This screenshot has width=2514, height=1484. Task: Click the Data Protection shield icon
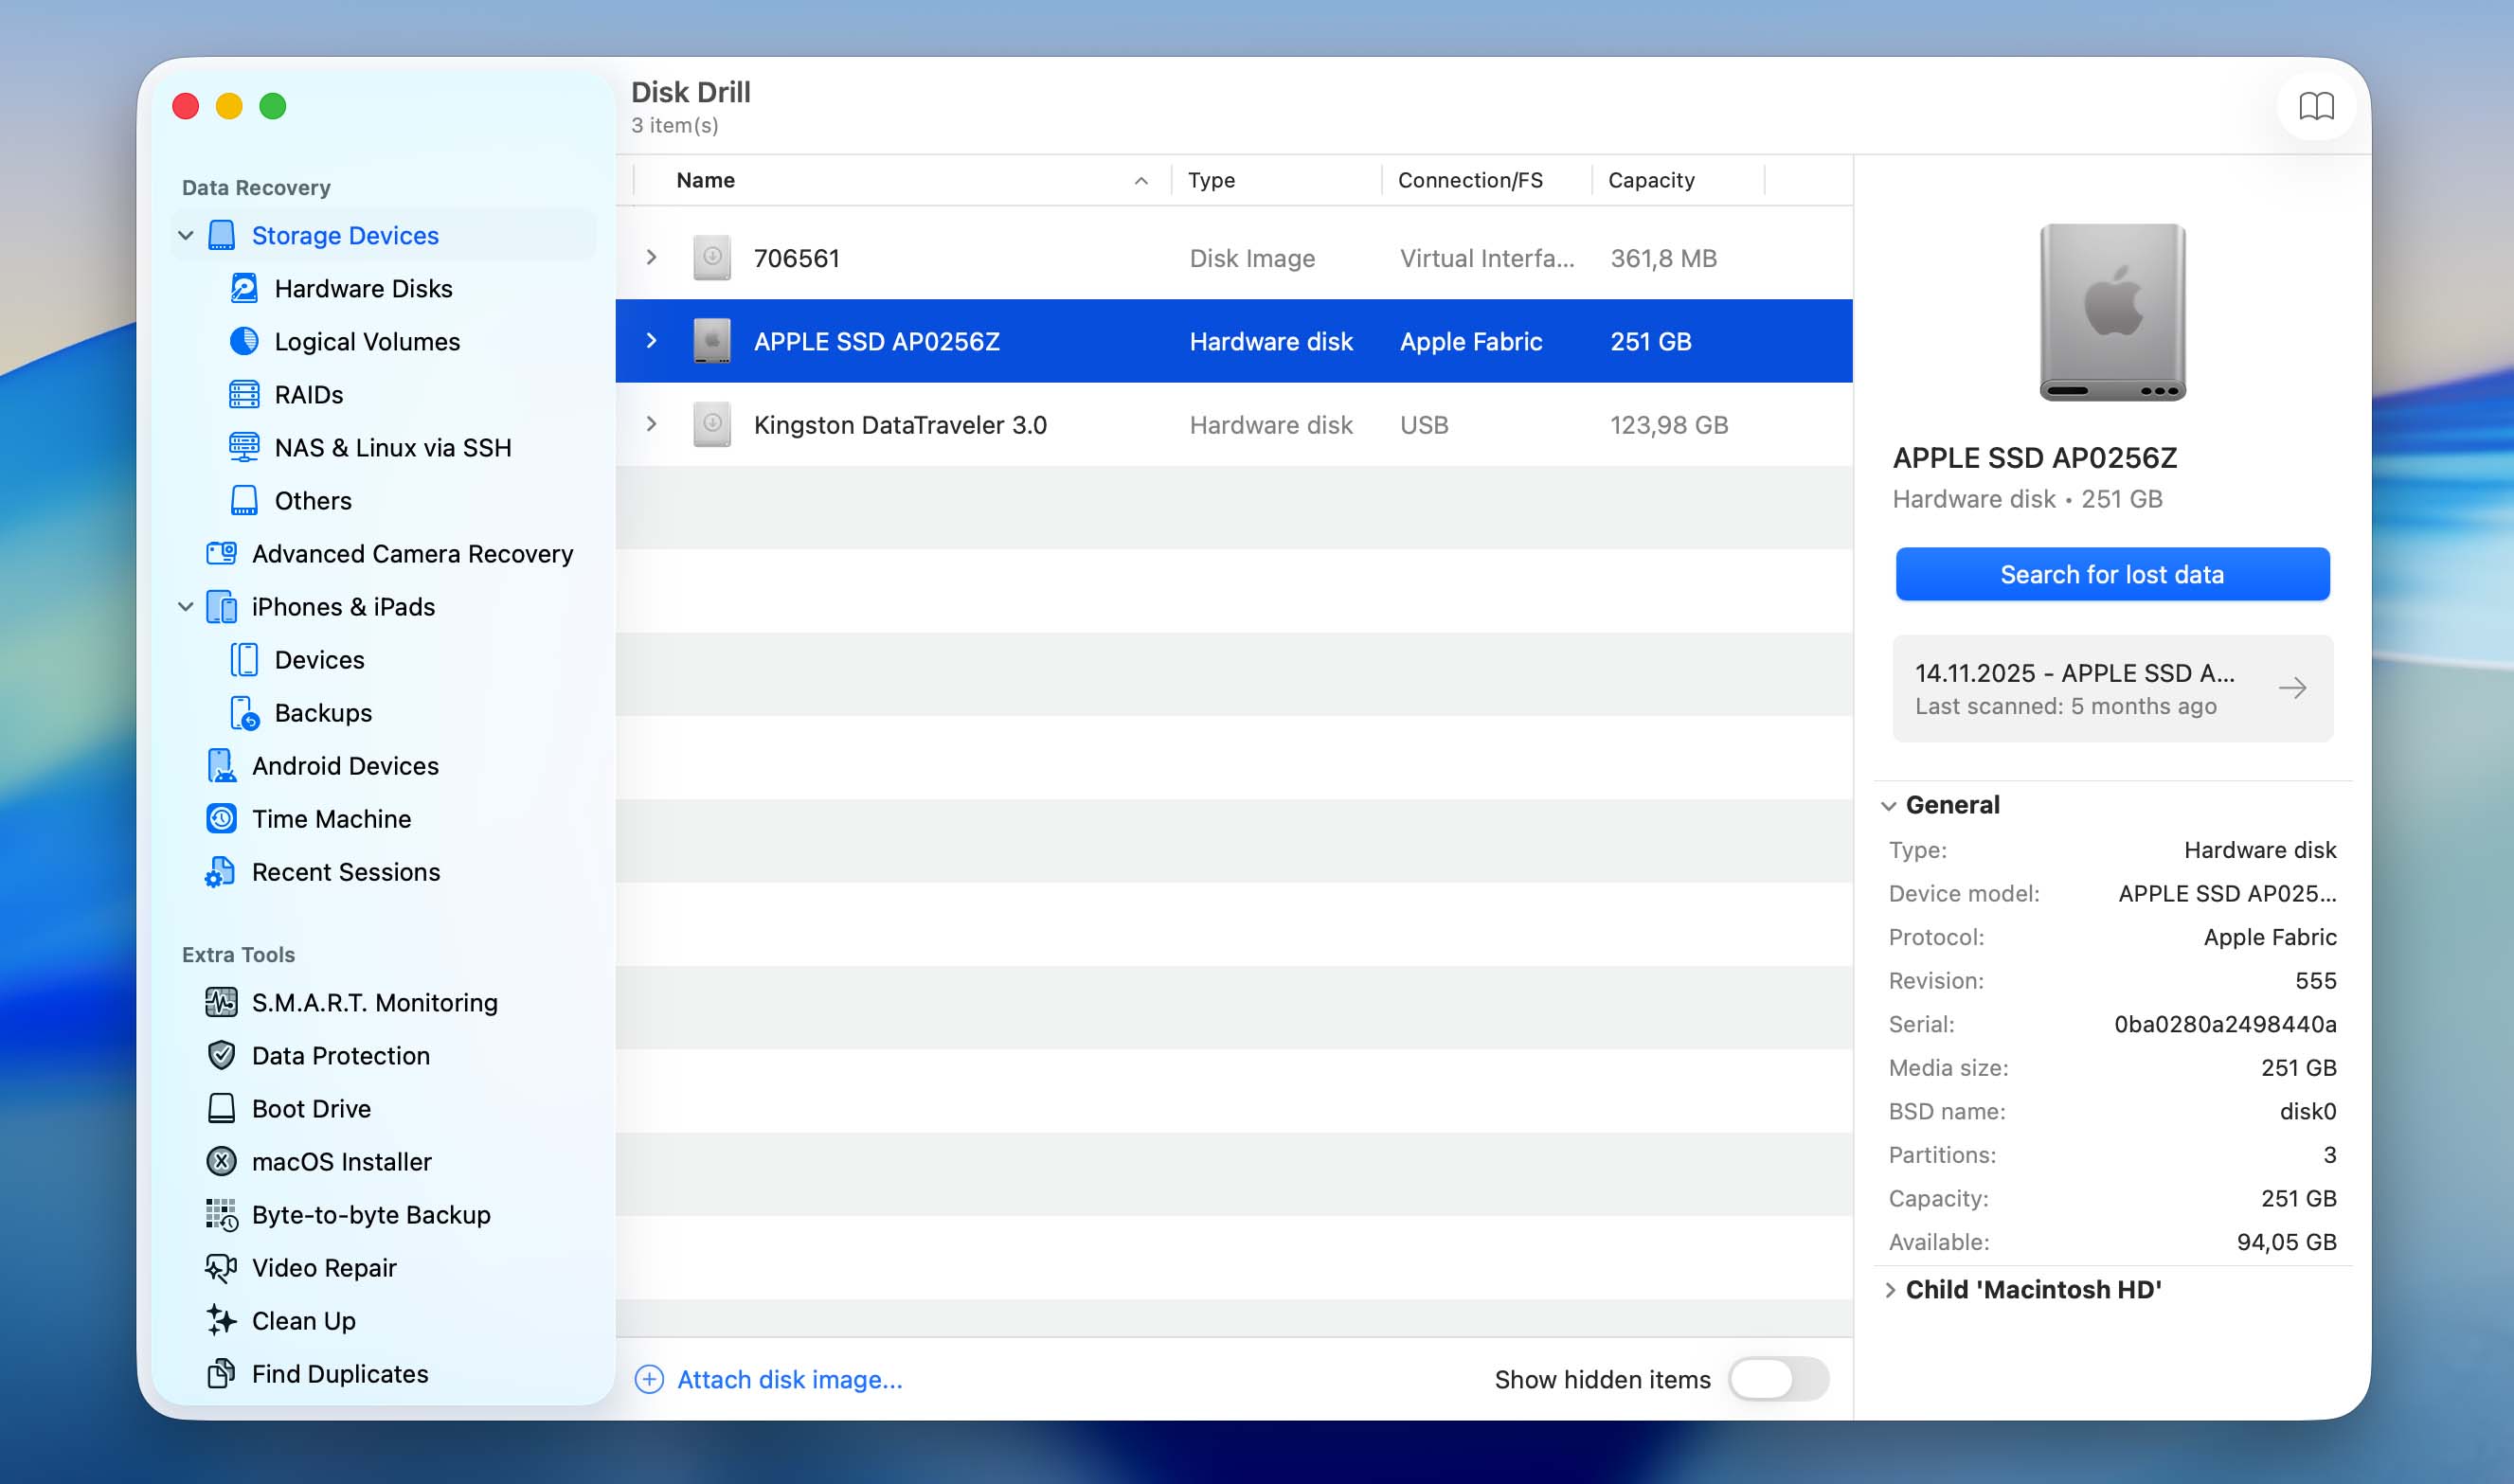(x=221, y=1055)
